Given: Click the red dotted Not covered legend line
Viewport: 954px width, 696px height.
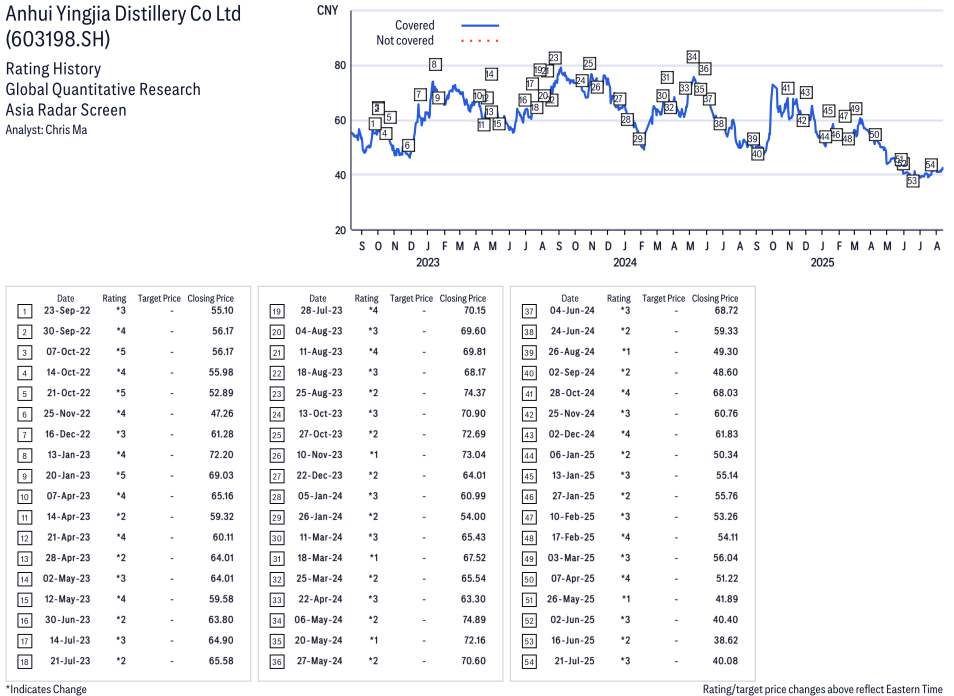Looking at the screenshot, I should tap(480, 41).
